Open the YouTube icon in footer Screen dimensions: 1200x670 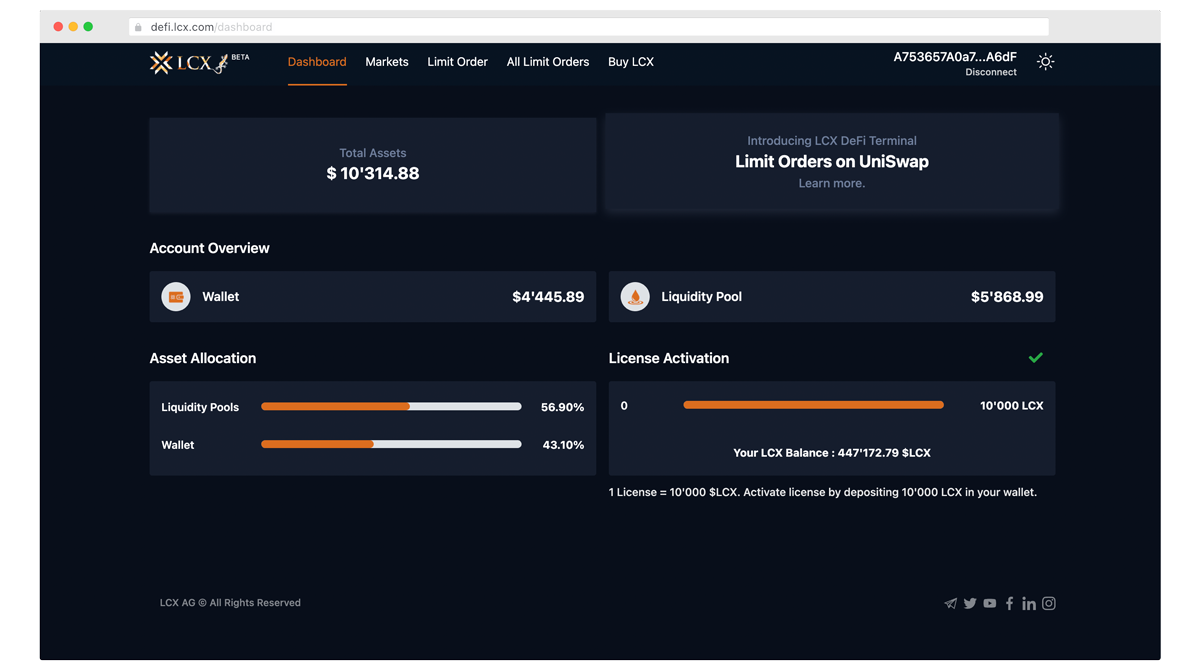(989, 604)
